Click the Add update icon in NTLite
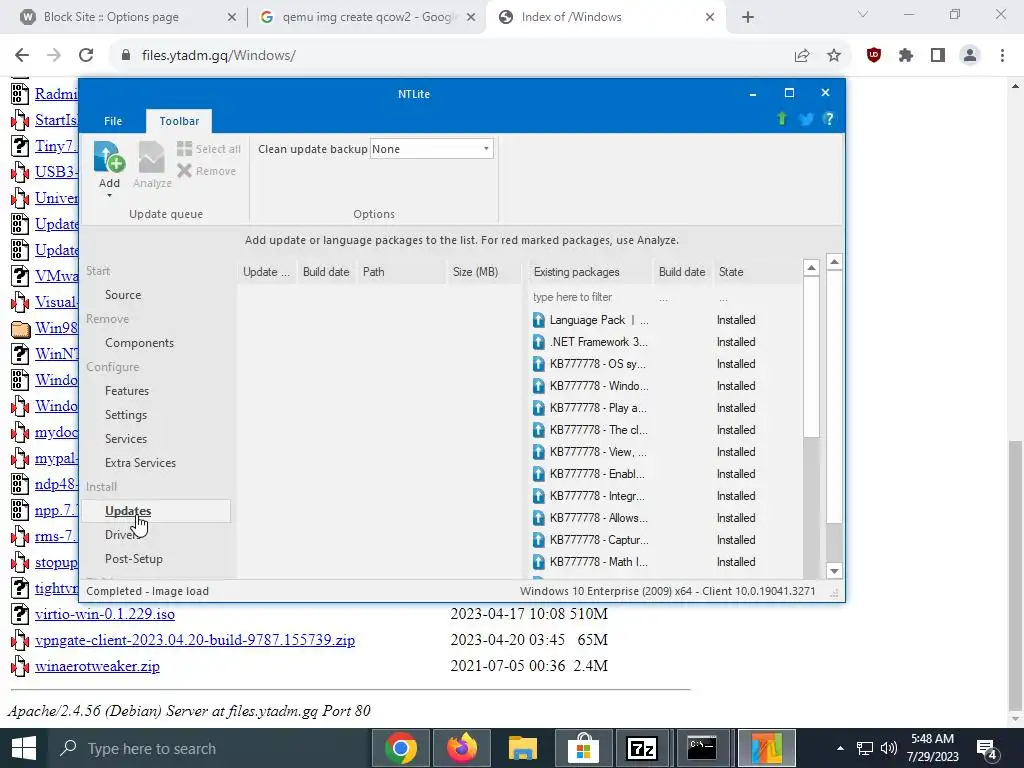This screenshot has width=1024, height=768. pyautogui.click(x=109, y=157)
